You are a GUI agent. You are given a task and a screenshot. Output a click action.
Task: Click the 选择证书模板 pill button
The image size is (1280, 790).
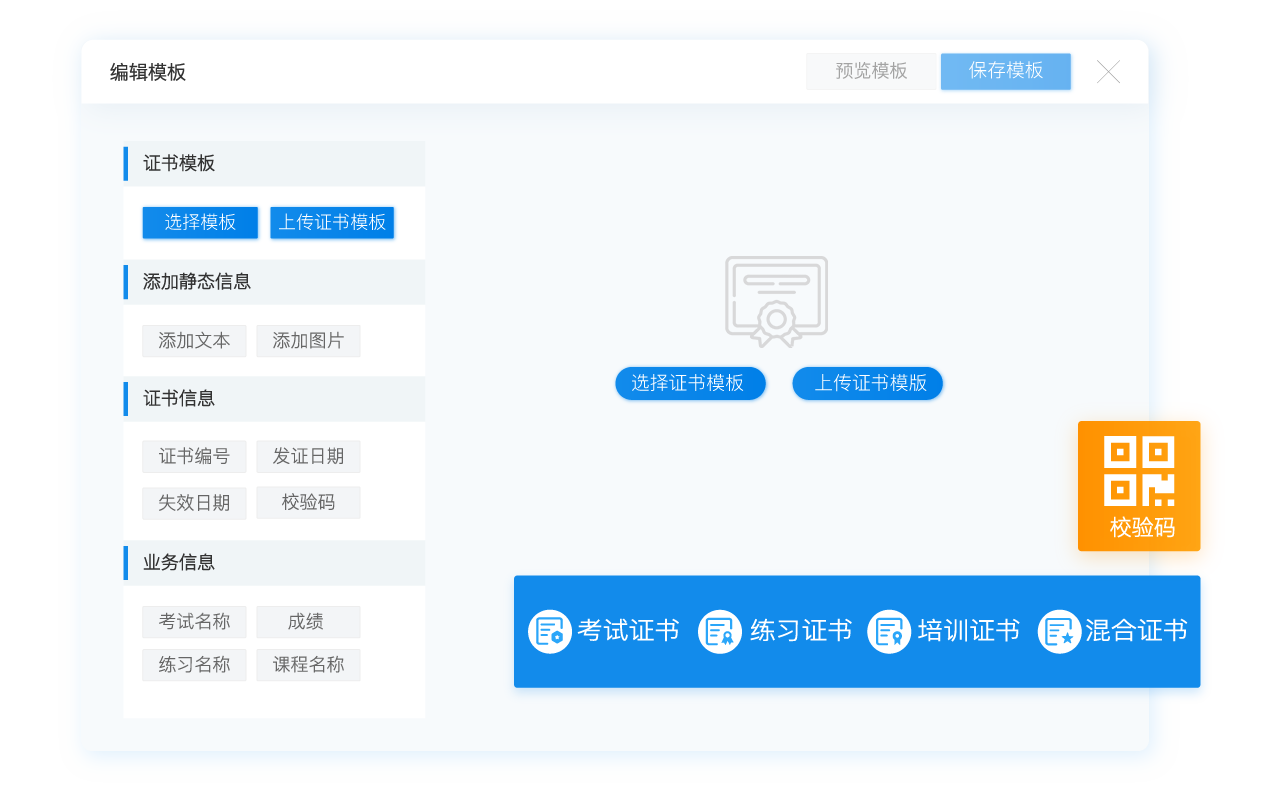click(690, 383)
